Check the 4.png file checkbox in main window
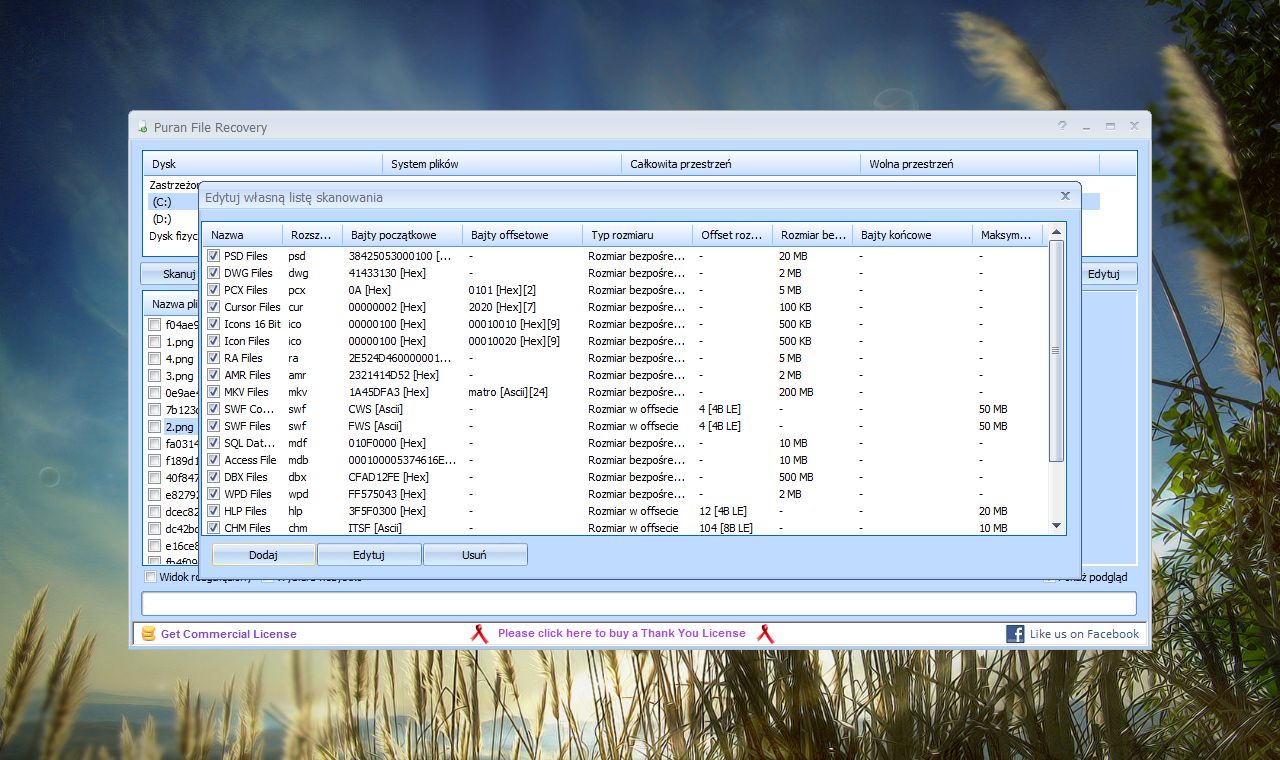 (154, 359)
